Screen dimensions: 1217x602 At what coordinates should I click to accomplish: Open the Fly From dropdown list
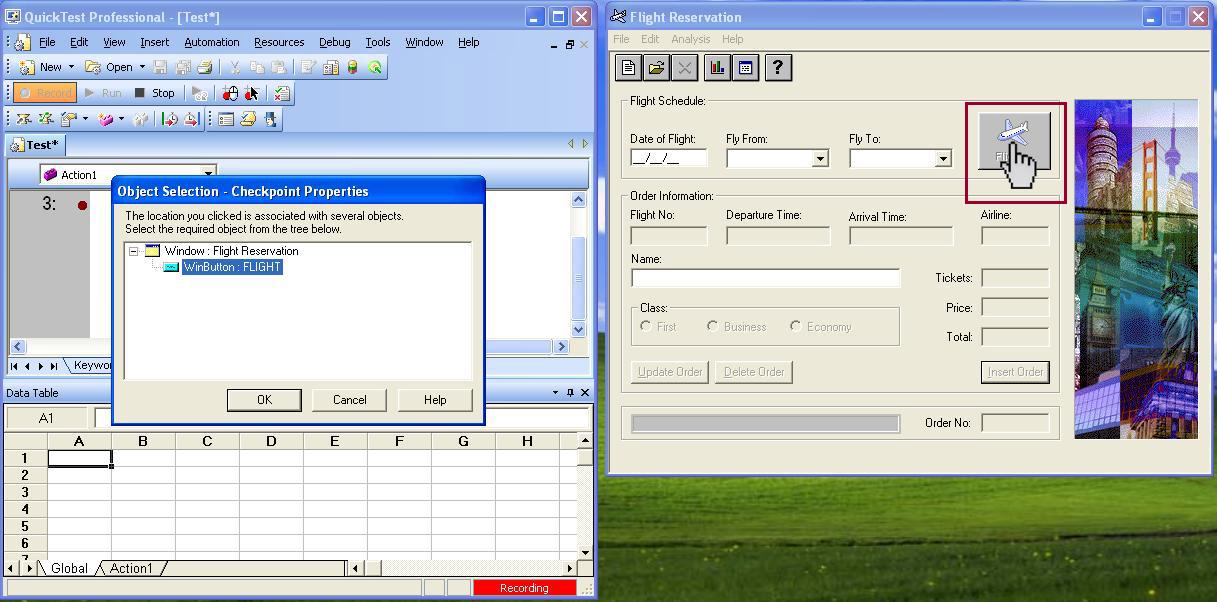819,158
